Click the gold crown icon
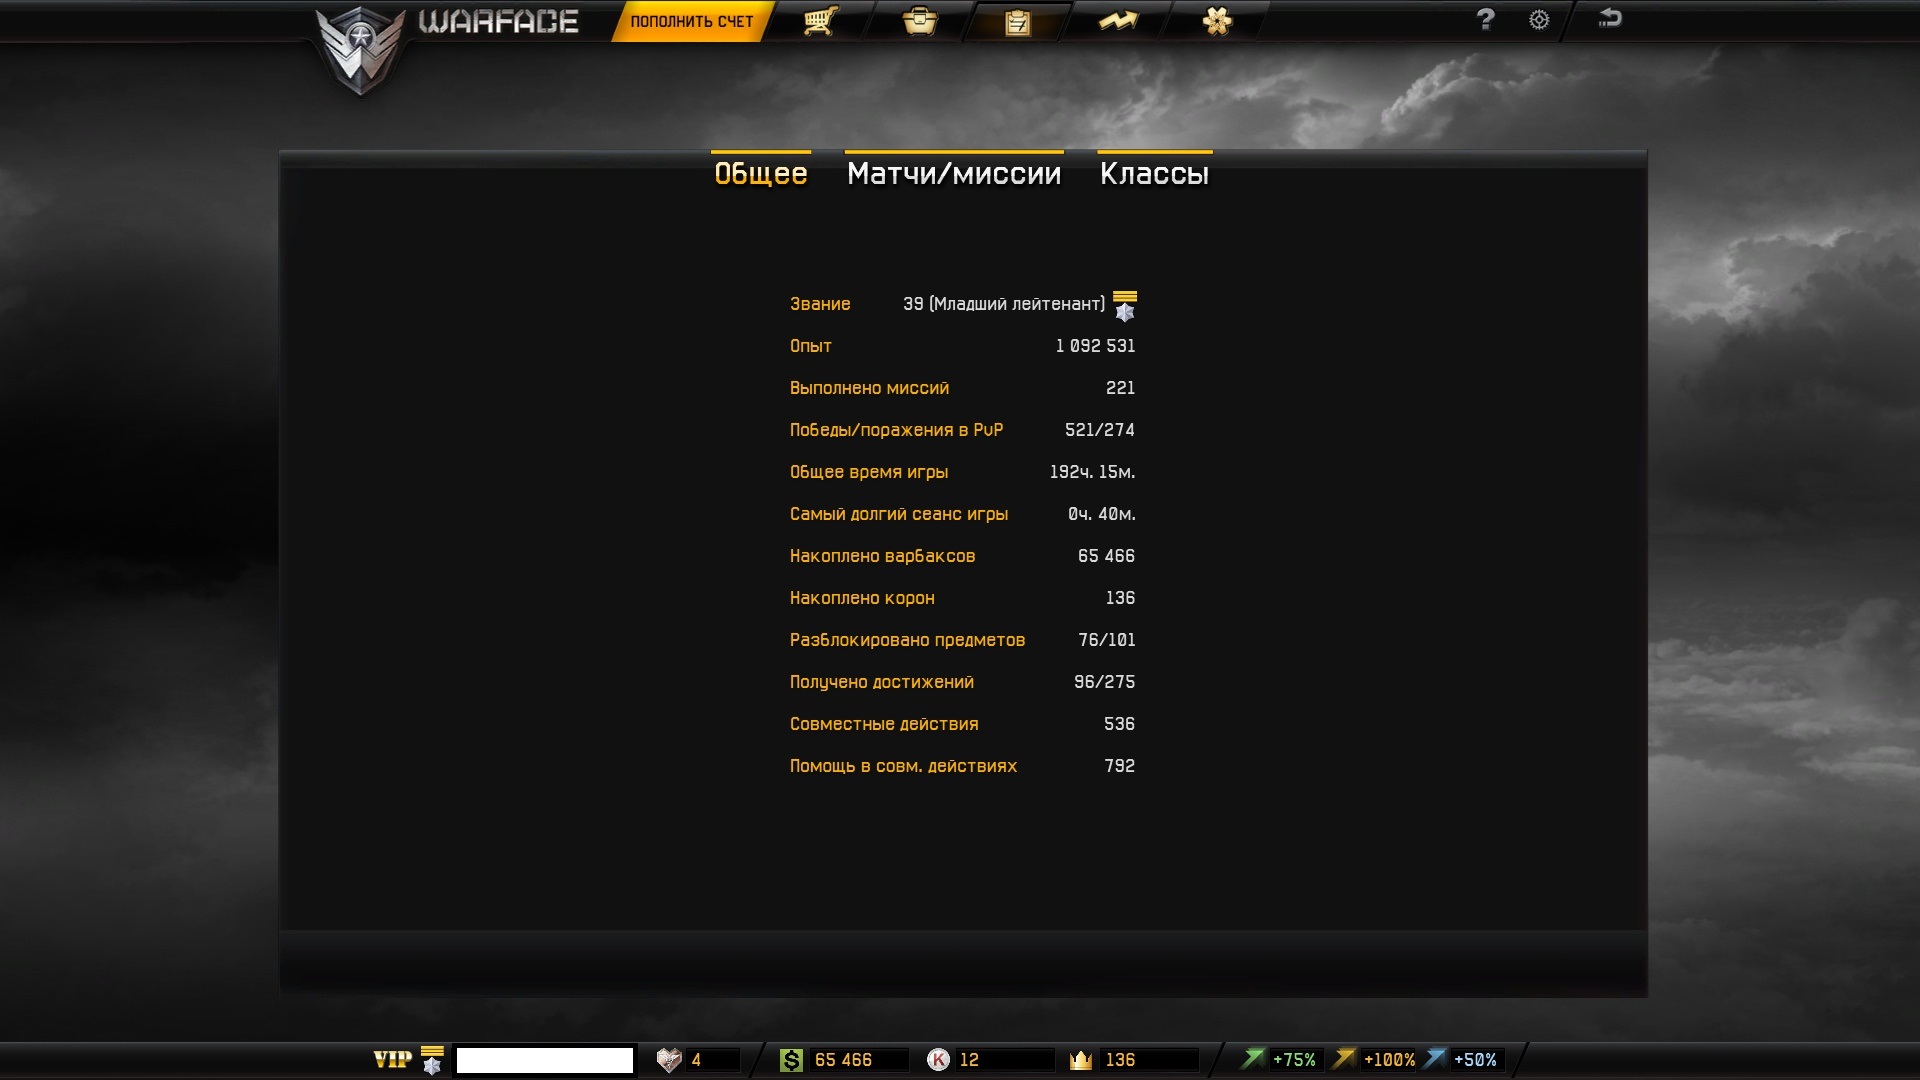The image size is (1920, 1080). 1081,1060
